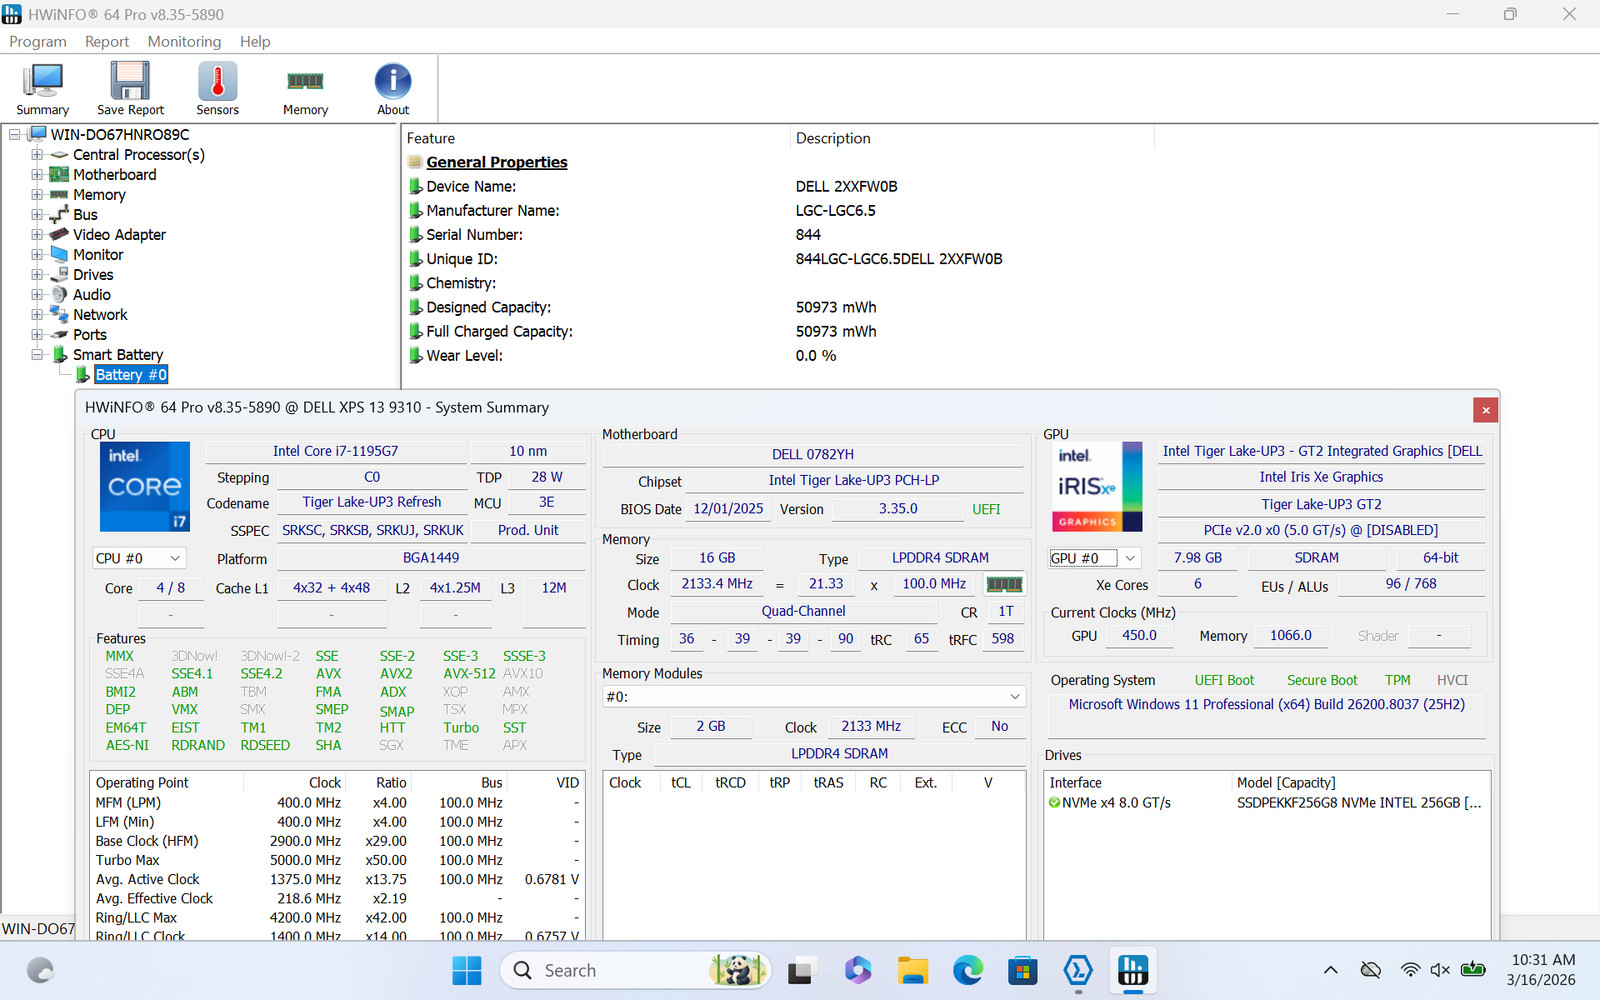
Task: Click the Intel Core i7 logo
Action: click(x=145, y=487)
